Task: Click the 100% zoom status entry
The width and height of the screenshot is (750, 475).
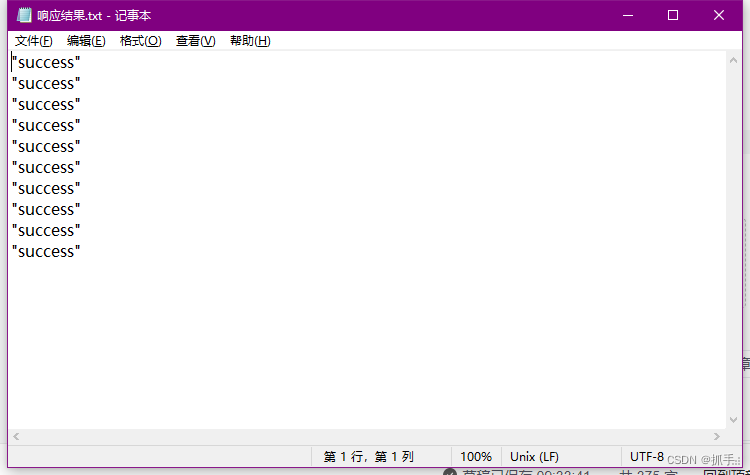Action: click(476, 457)
